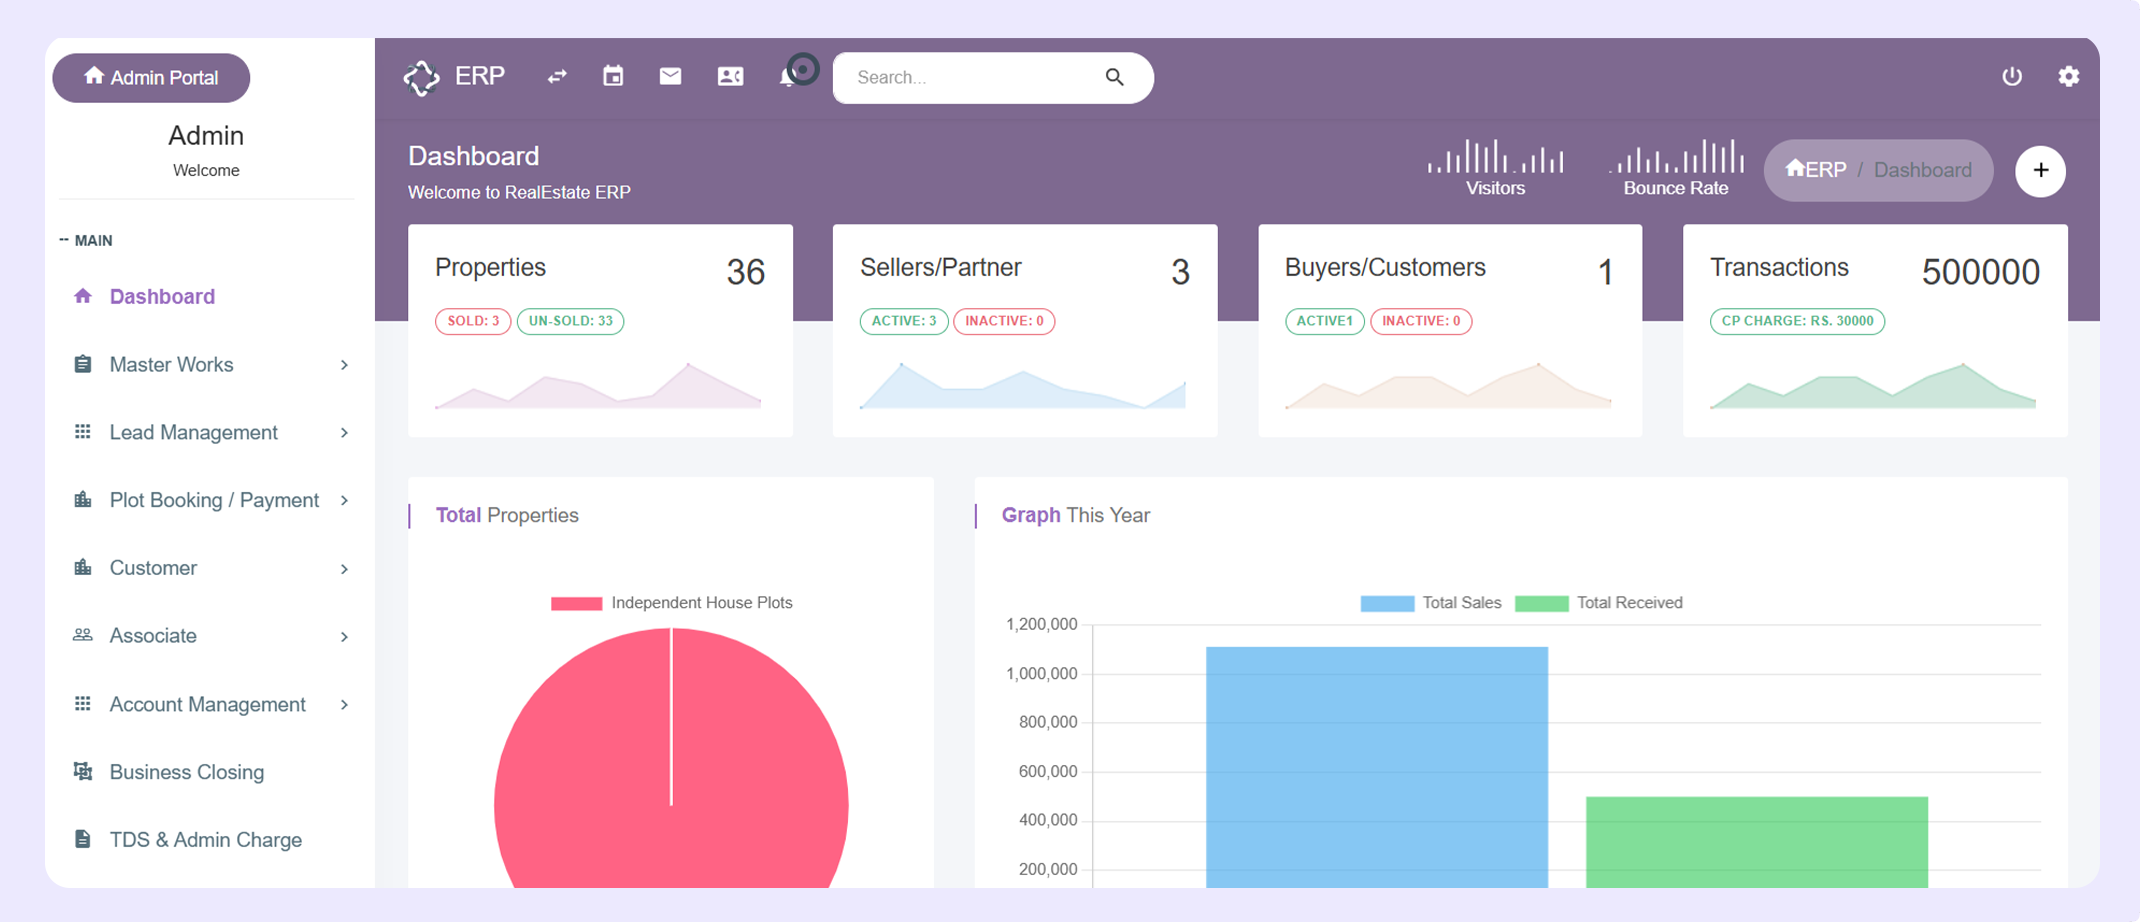The width and height of the screenshot is (2140, 922).
Task: Click the swap arrows icon in top bar
Action: (x=557, y=77)
